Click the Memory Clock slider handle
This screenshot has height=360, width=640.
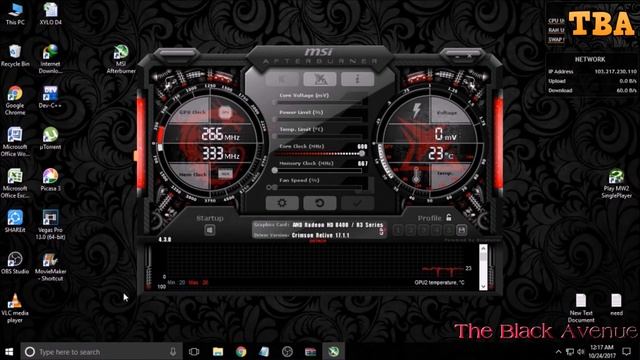click(x=275, y=170)
